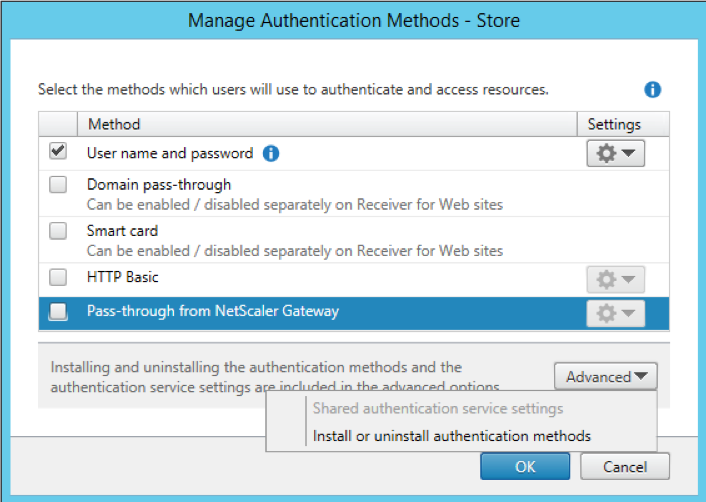Click gear icon for Pass-through from NetScaler Gateway
Screen dimensions: 706x502
(614, 314)
